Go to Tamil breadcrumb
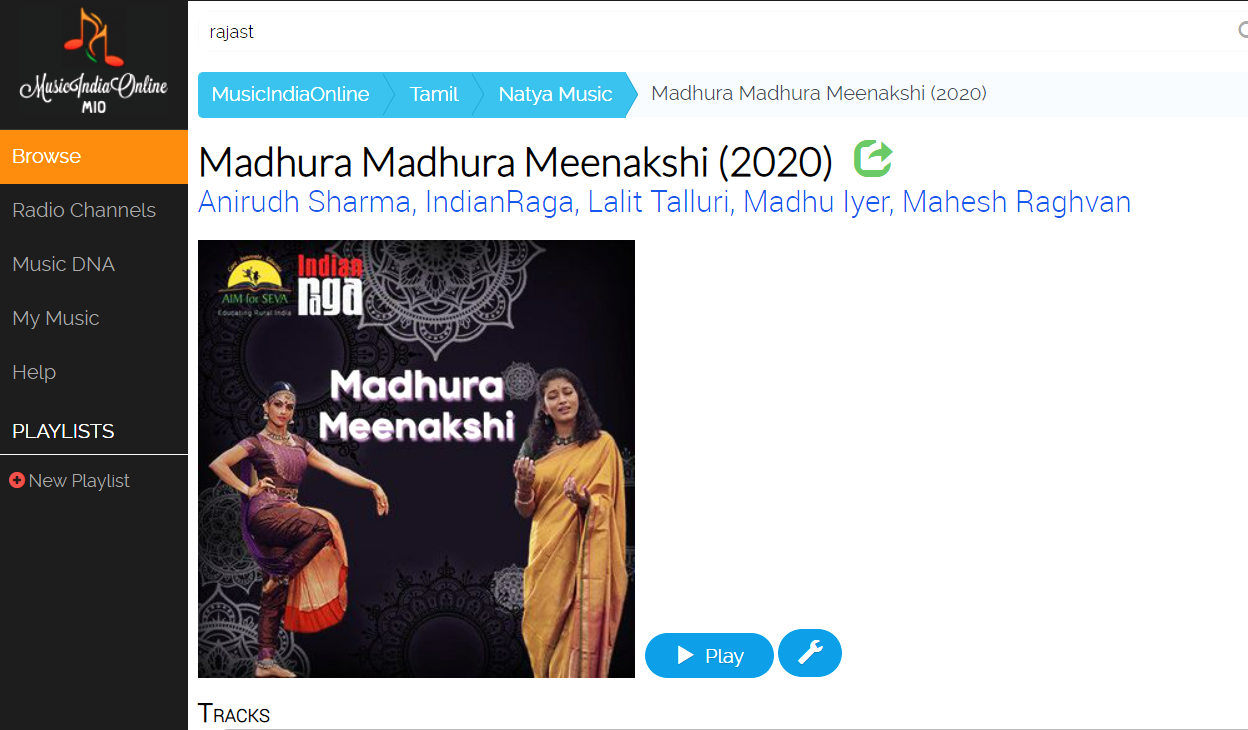 434,95
